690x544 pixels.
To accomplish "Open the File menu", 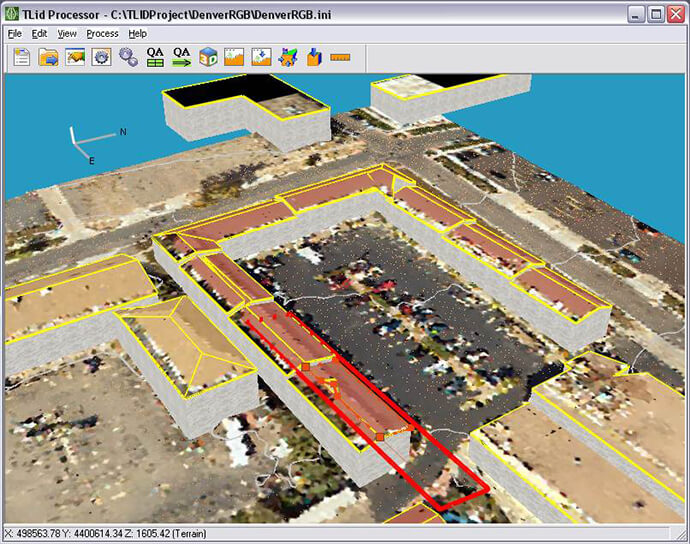I will click(15, 34).
